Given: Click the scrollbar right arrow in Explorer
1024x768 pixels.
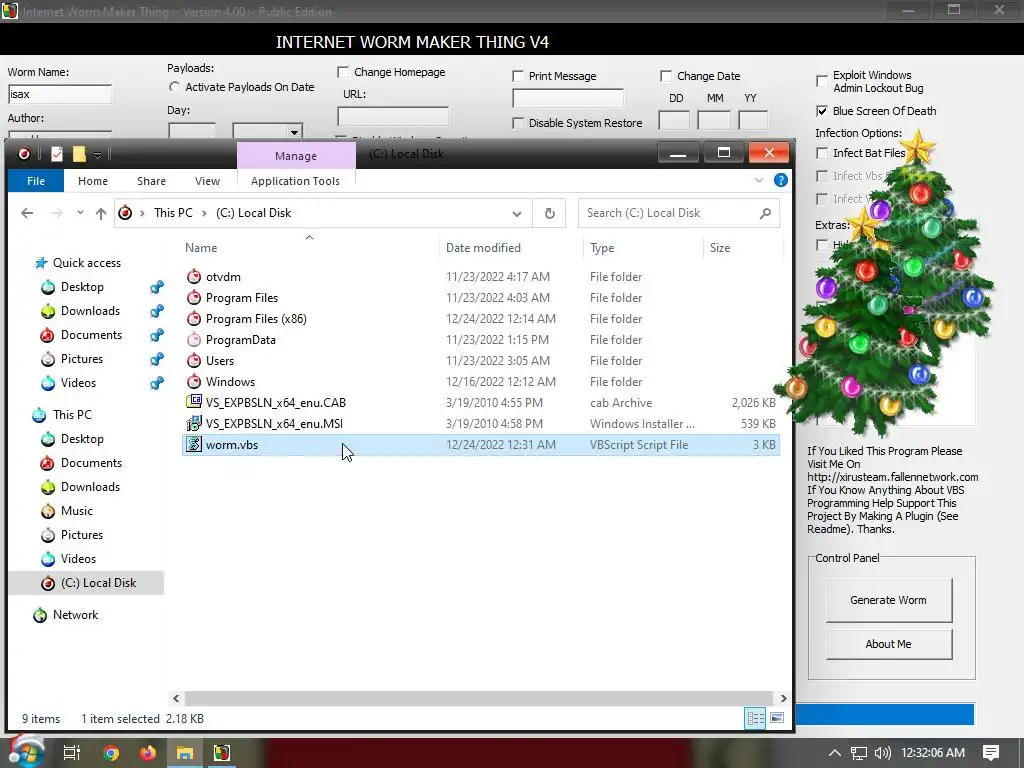Looking at the screenshot, I should click(x=783, y=698).
